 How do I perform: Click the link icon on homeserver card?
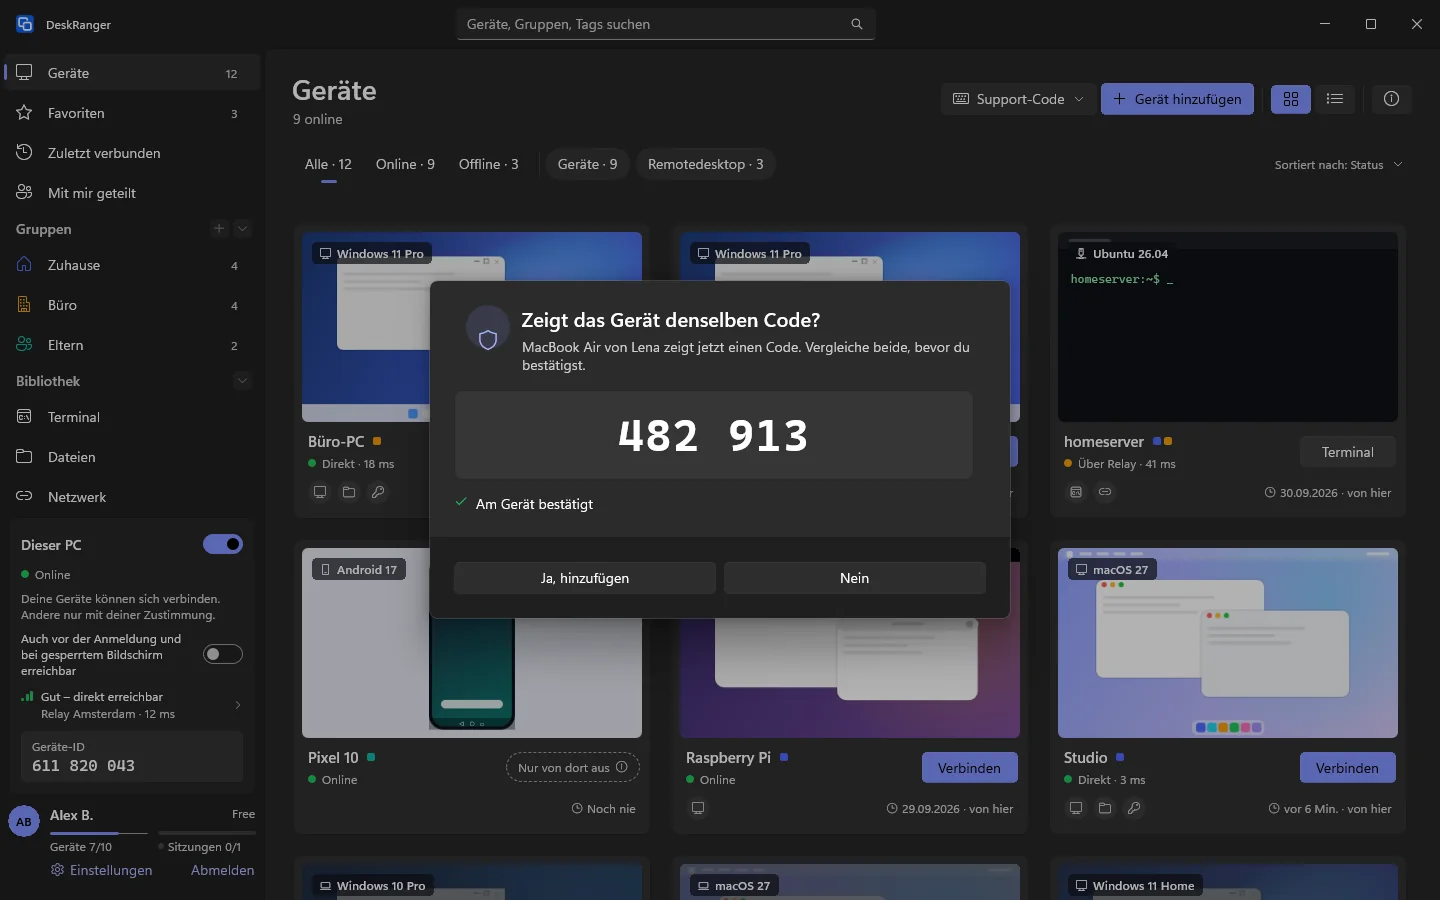1105,492
